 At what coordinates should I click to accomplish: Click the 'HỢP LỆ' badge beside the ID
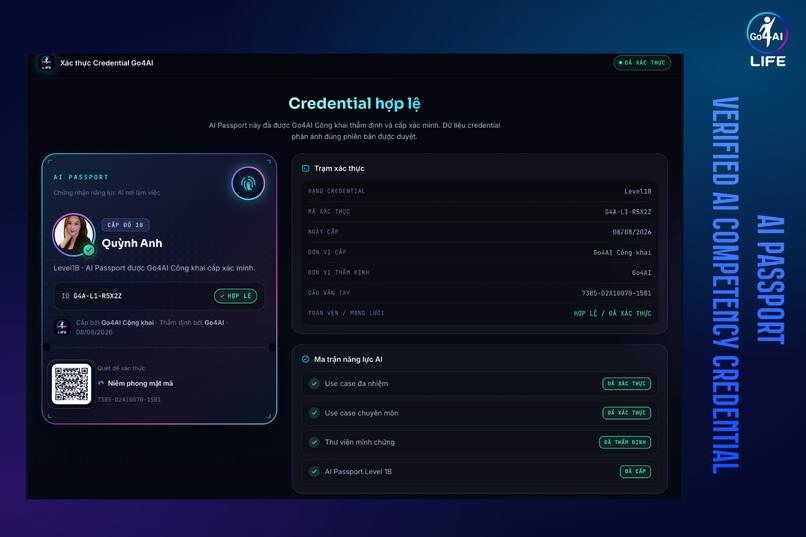click(235, 295)
